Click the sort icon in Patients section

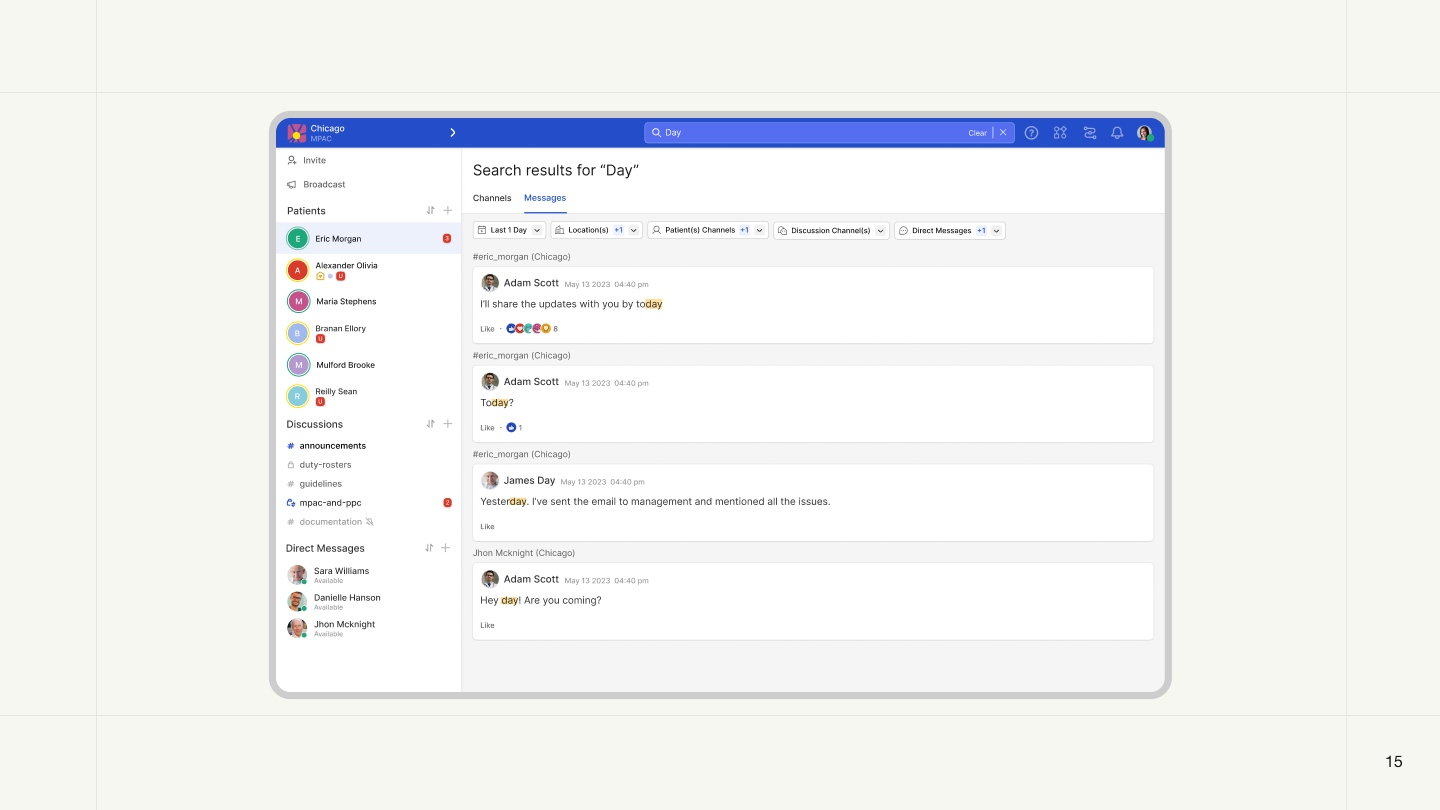click(x=430, y=211)
